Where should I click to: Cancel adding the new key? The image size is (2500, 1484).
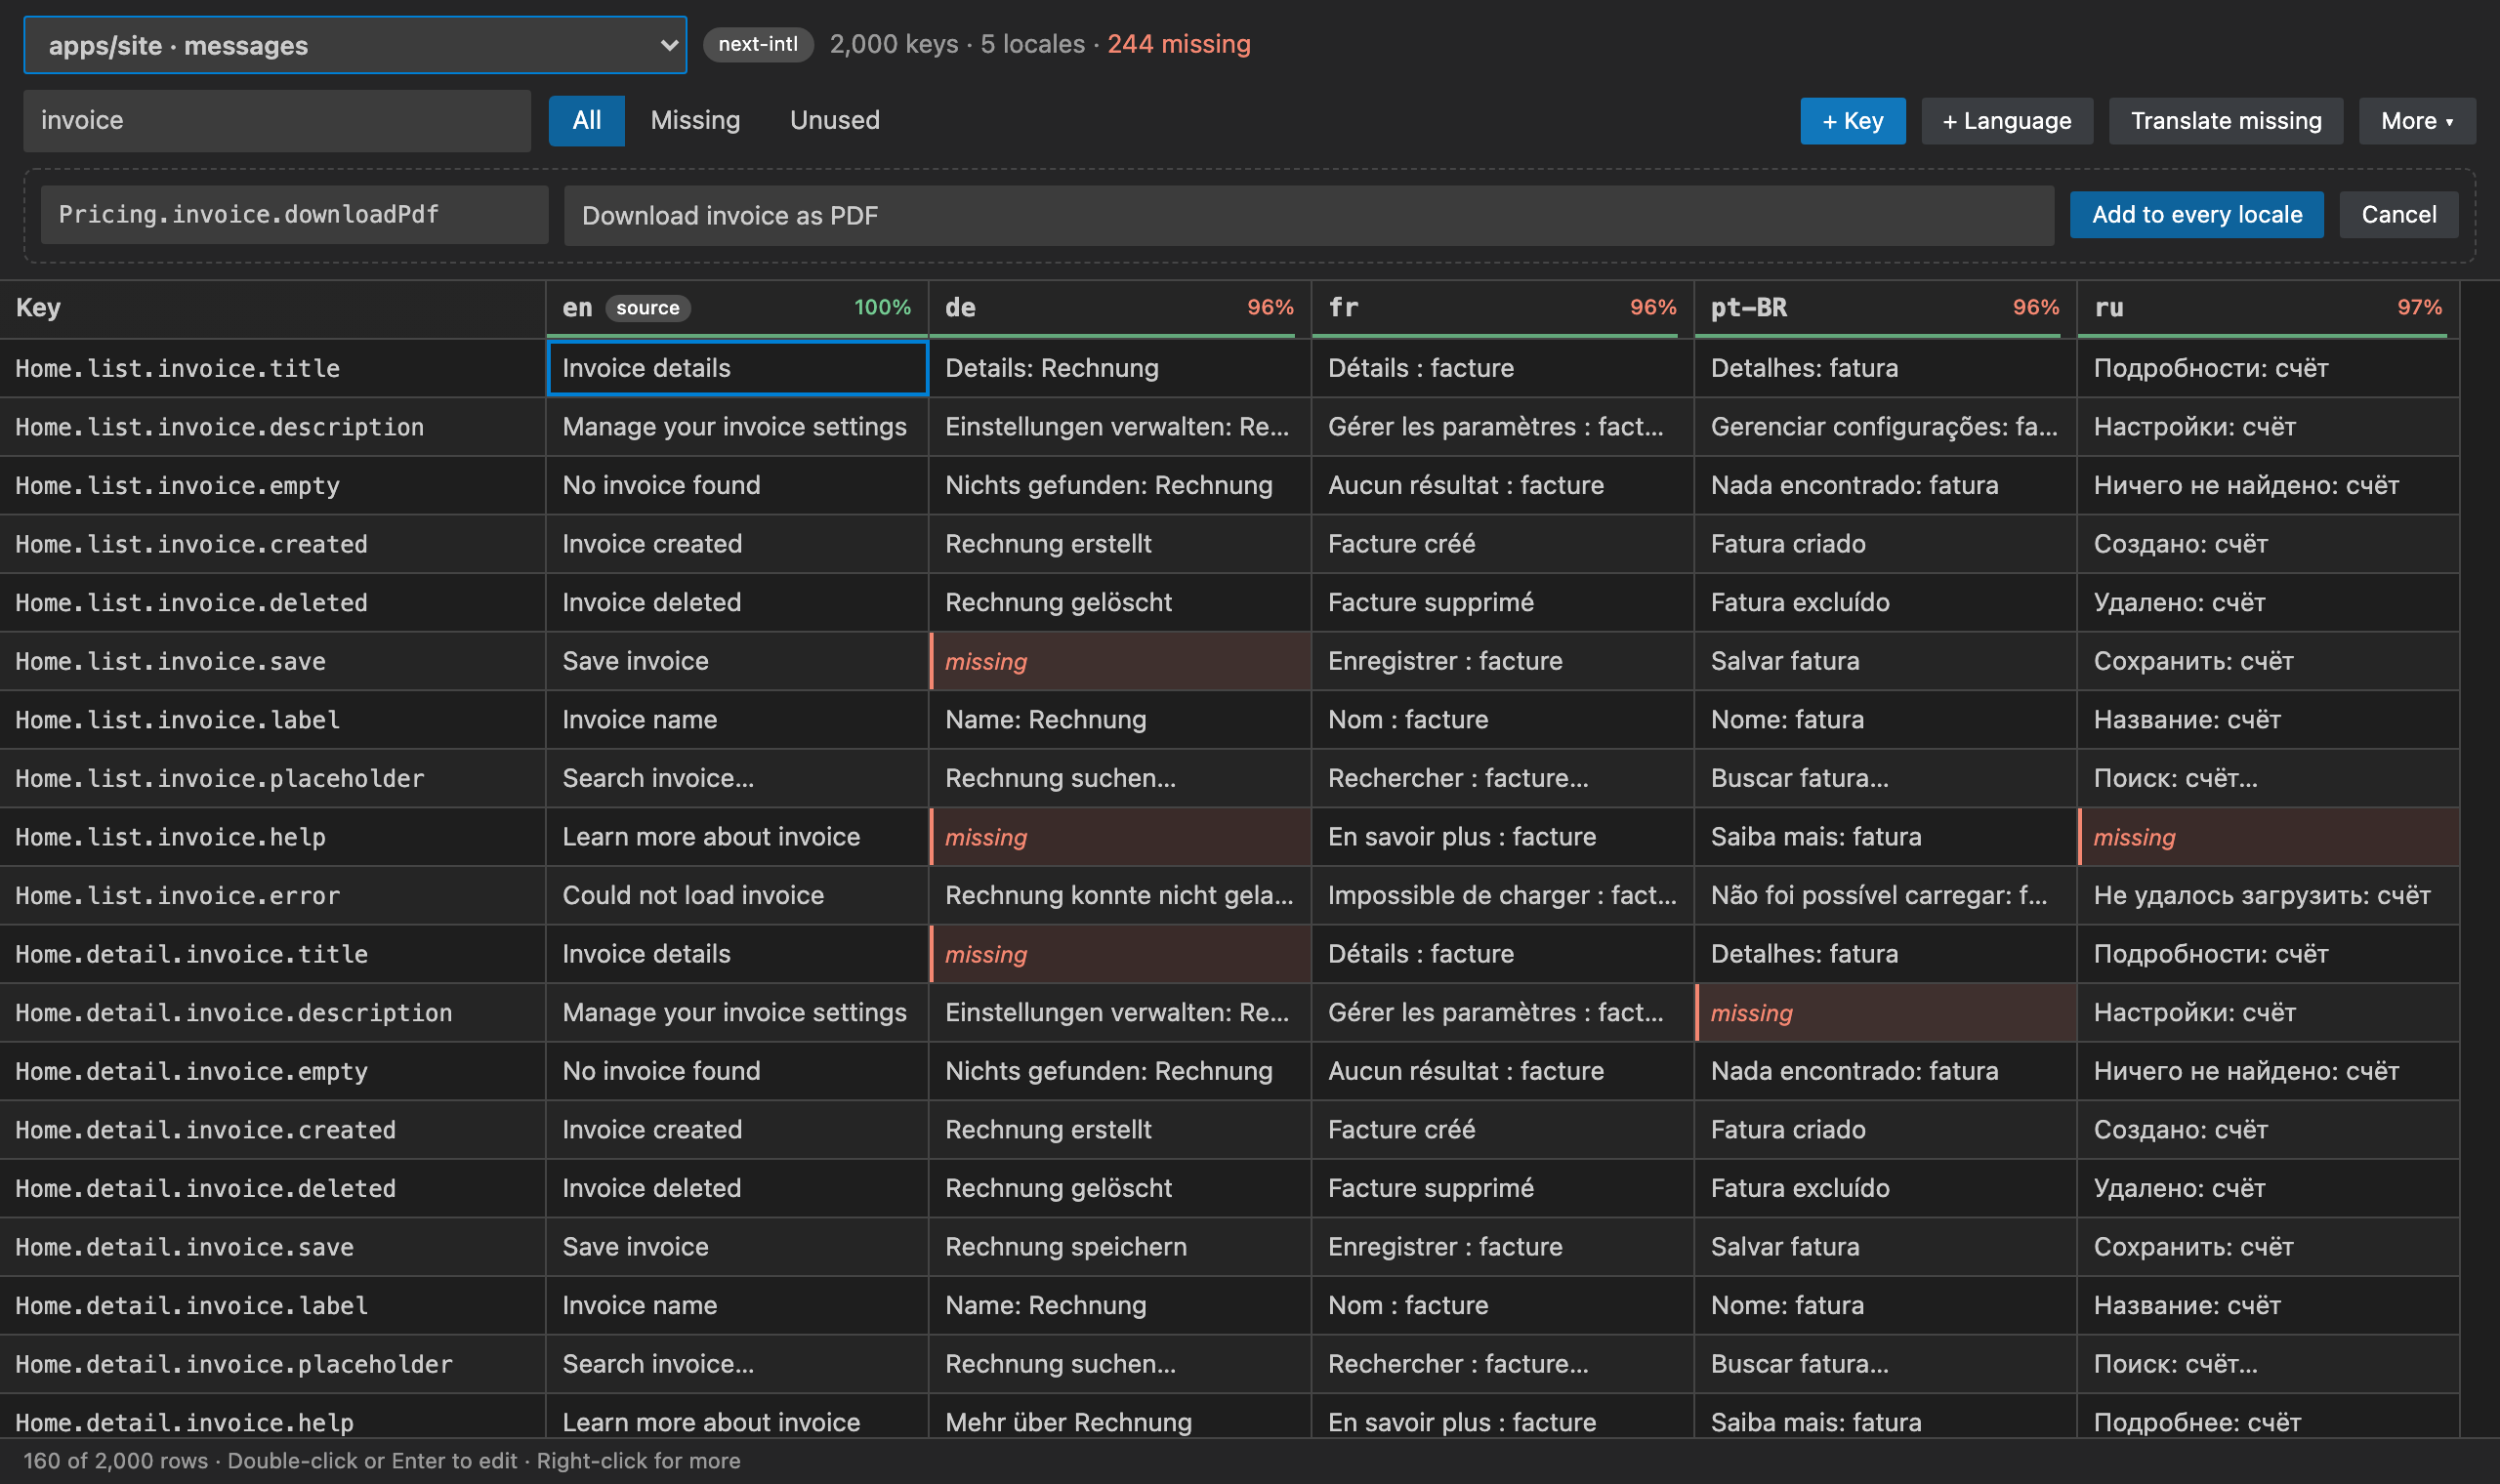[x=2399, y=215]
